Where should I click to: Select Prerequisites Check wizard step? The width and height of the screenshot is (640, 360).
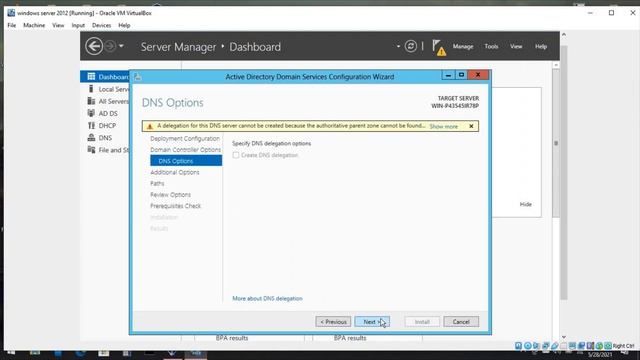[x=176, y=206]
